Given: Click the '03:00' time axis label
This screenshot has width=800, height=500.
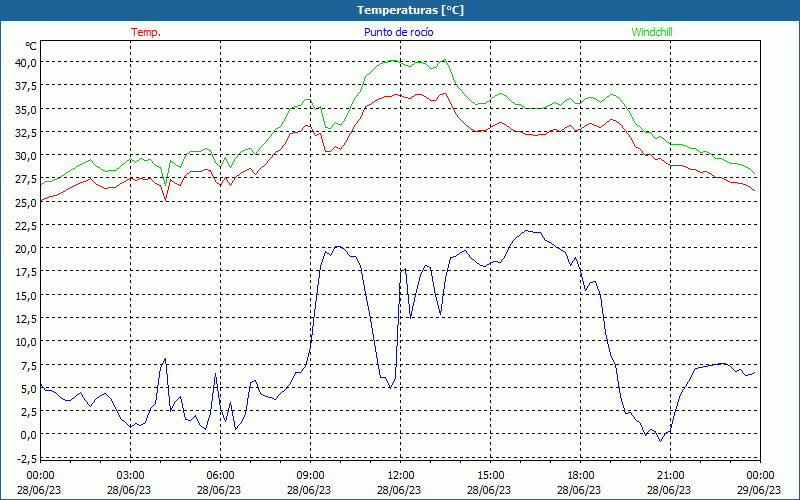Looking at the screenshot, I should click(x=130, y=476).
